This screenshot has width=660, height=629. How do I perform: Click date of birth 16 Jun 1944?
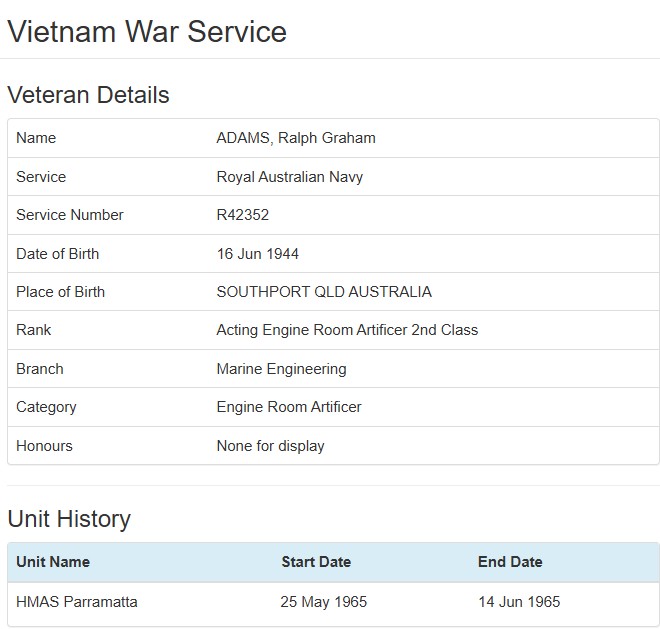(257, 254)
